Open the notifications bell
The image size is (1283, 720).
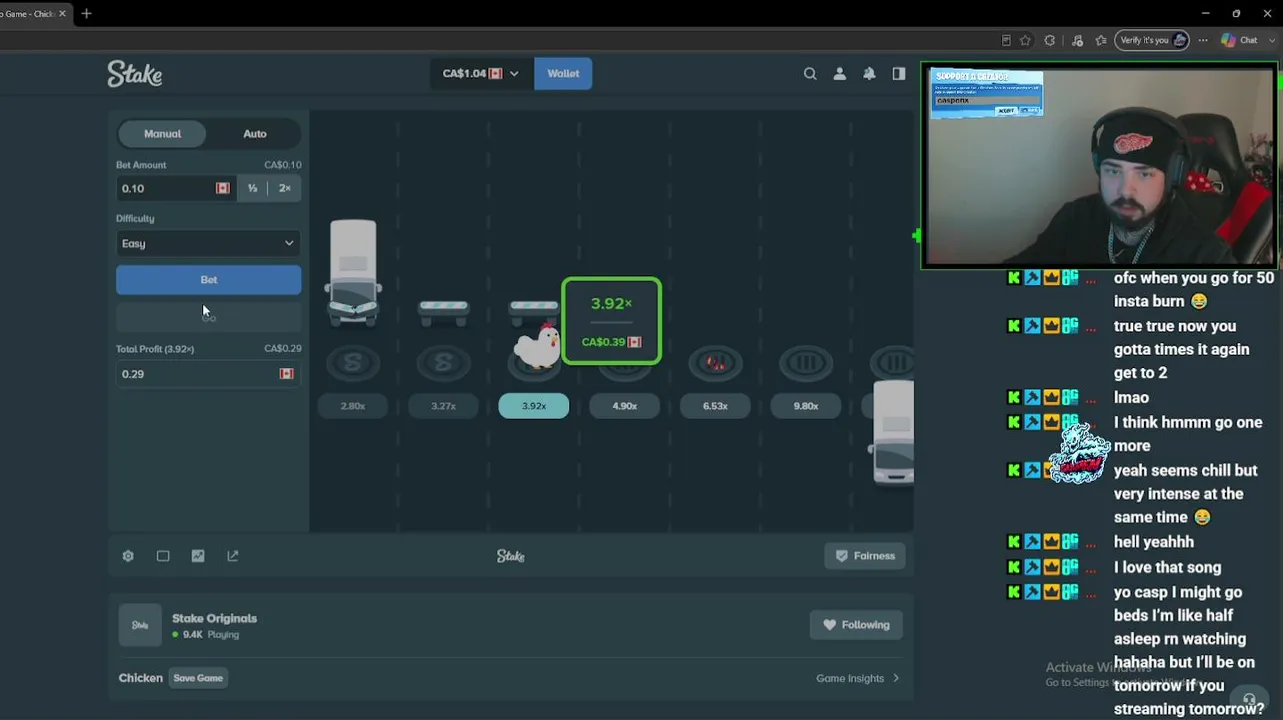coord(869,73)
